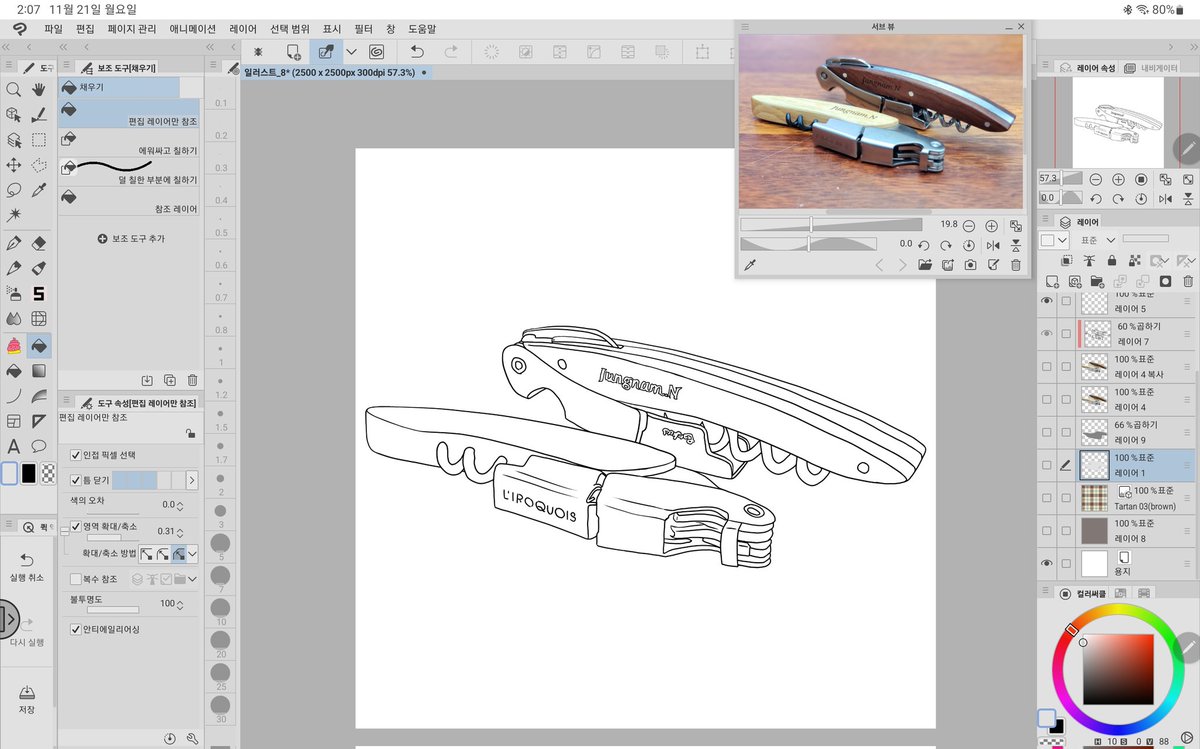Select the Fill bucket tool

39,345
